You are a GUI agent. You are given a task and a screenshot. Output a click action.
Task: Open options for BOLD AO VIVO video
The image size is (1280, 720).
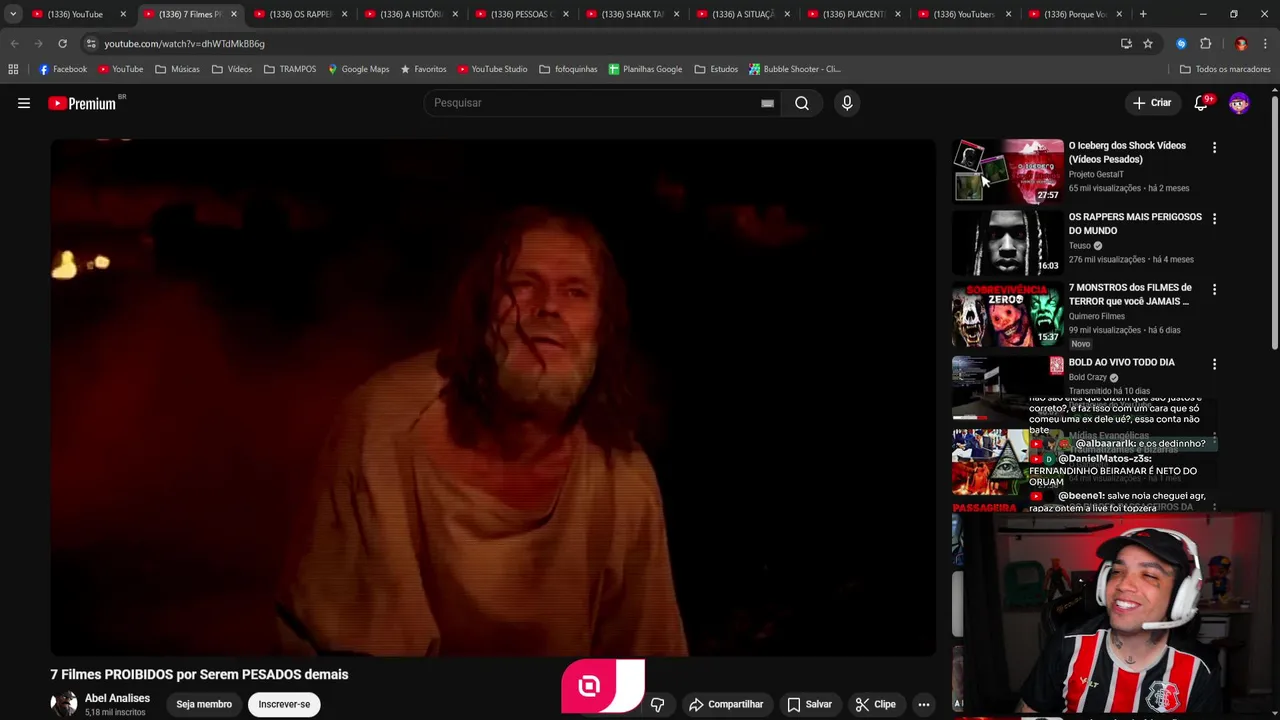[1214, 364]
